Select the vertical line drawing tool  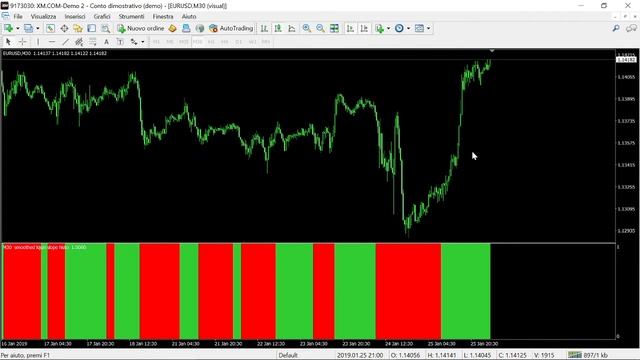38,42
